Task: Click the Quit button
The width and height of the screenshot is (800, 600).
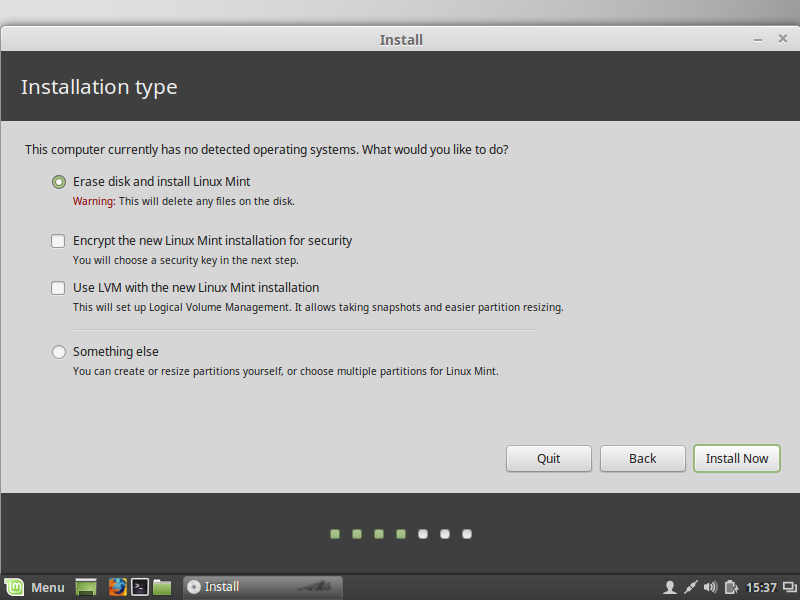Action: coord(548,459)
